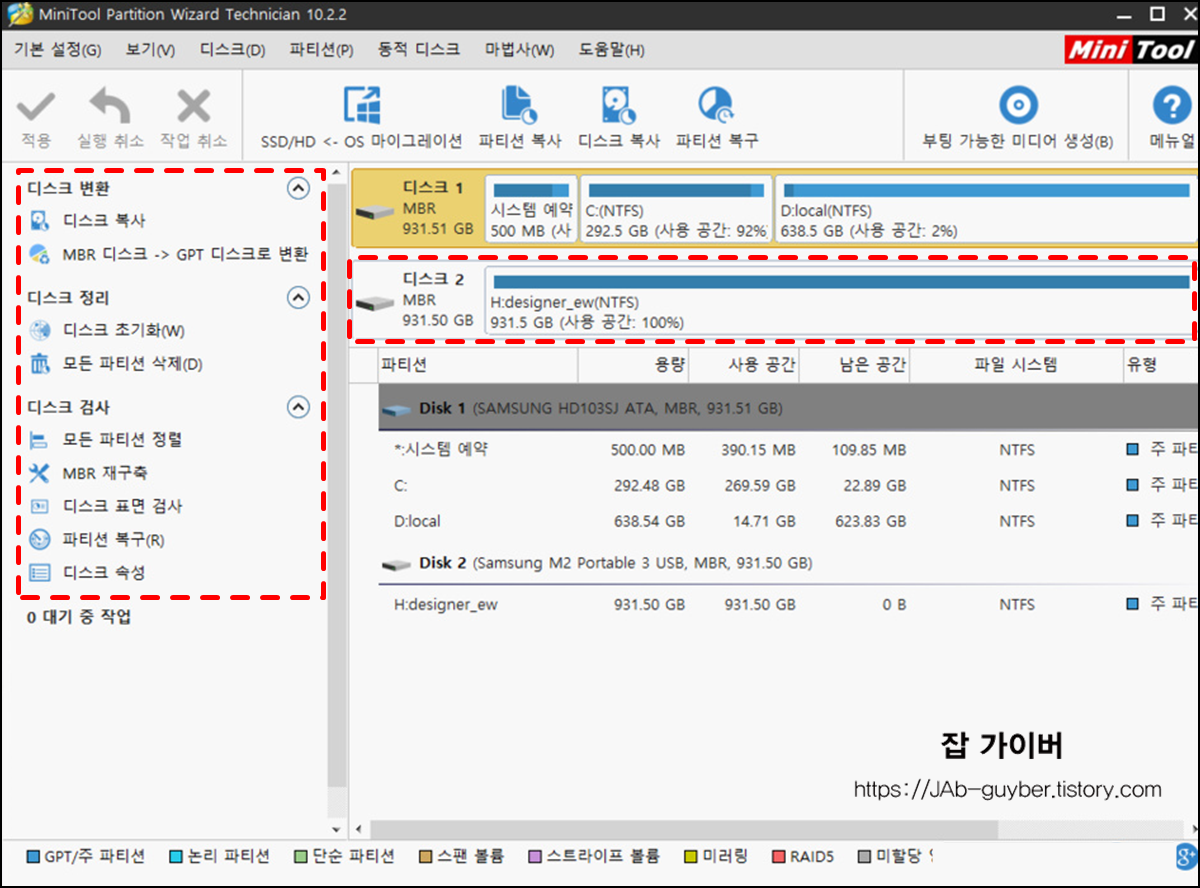The height and width of the screenshot is (888, 1200).
Task: Select the D:local(NTFS) partition block
Action: click(987, 209)
